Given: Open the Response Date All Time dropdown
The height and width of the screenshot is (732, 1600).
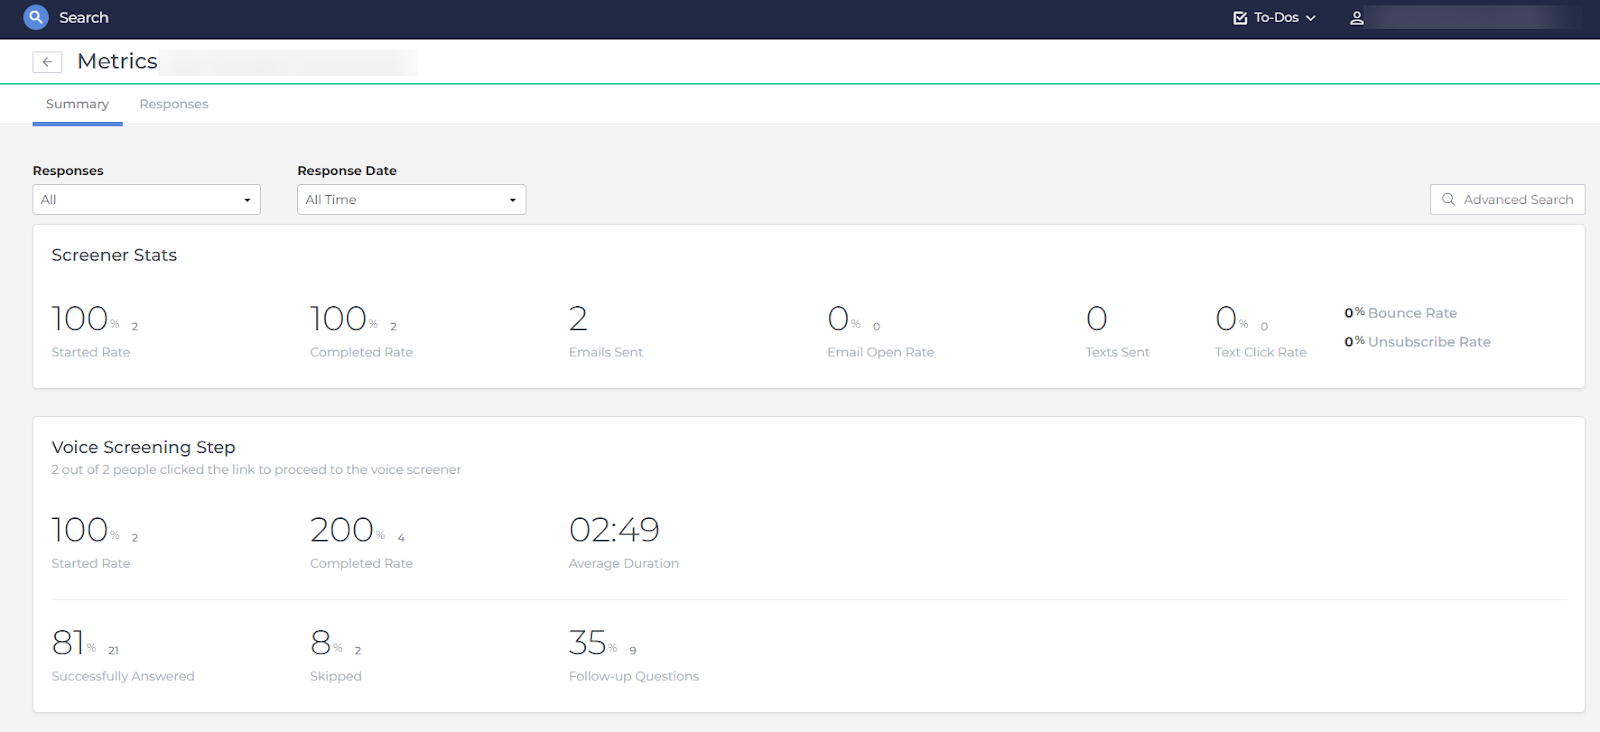Looking at the screenshot, I should click(411, 200).
